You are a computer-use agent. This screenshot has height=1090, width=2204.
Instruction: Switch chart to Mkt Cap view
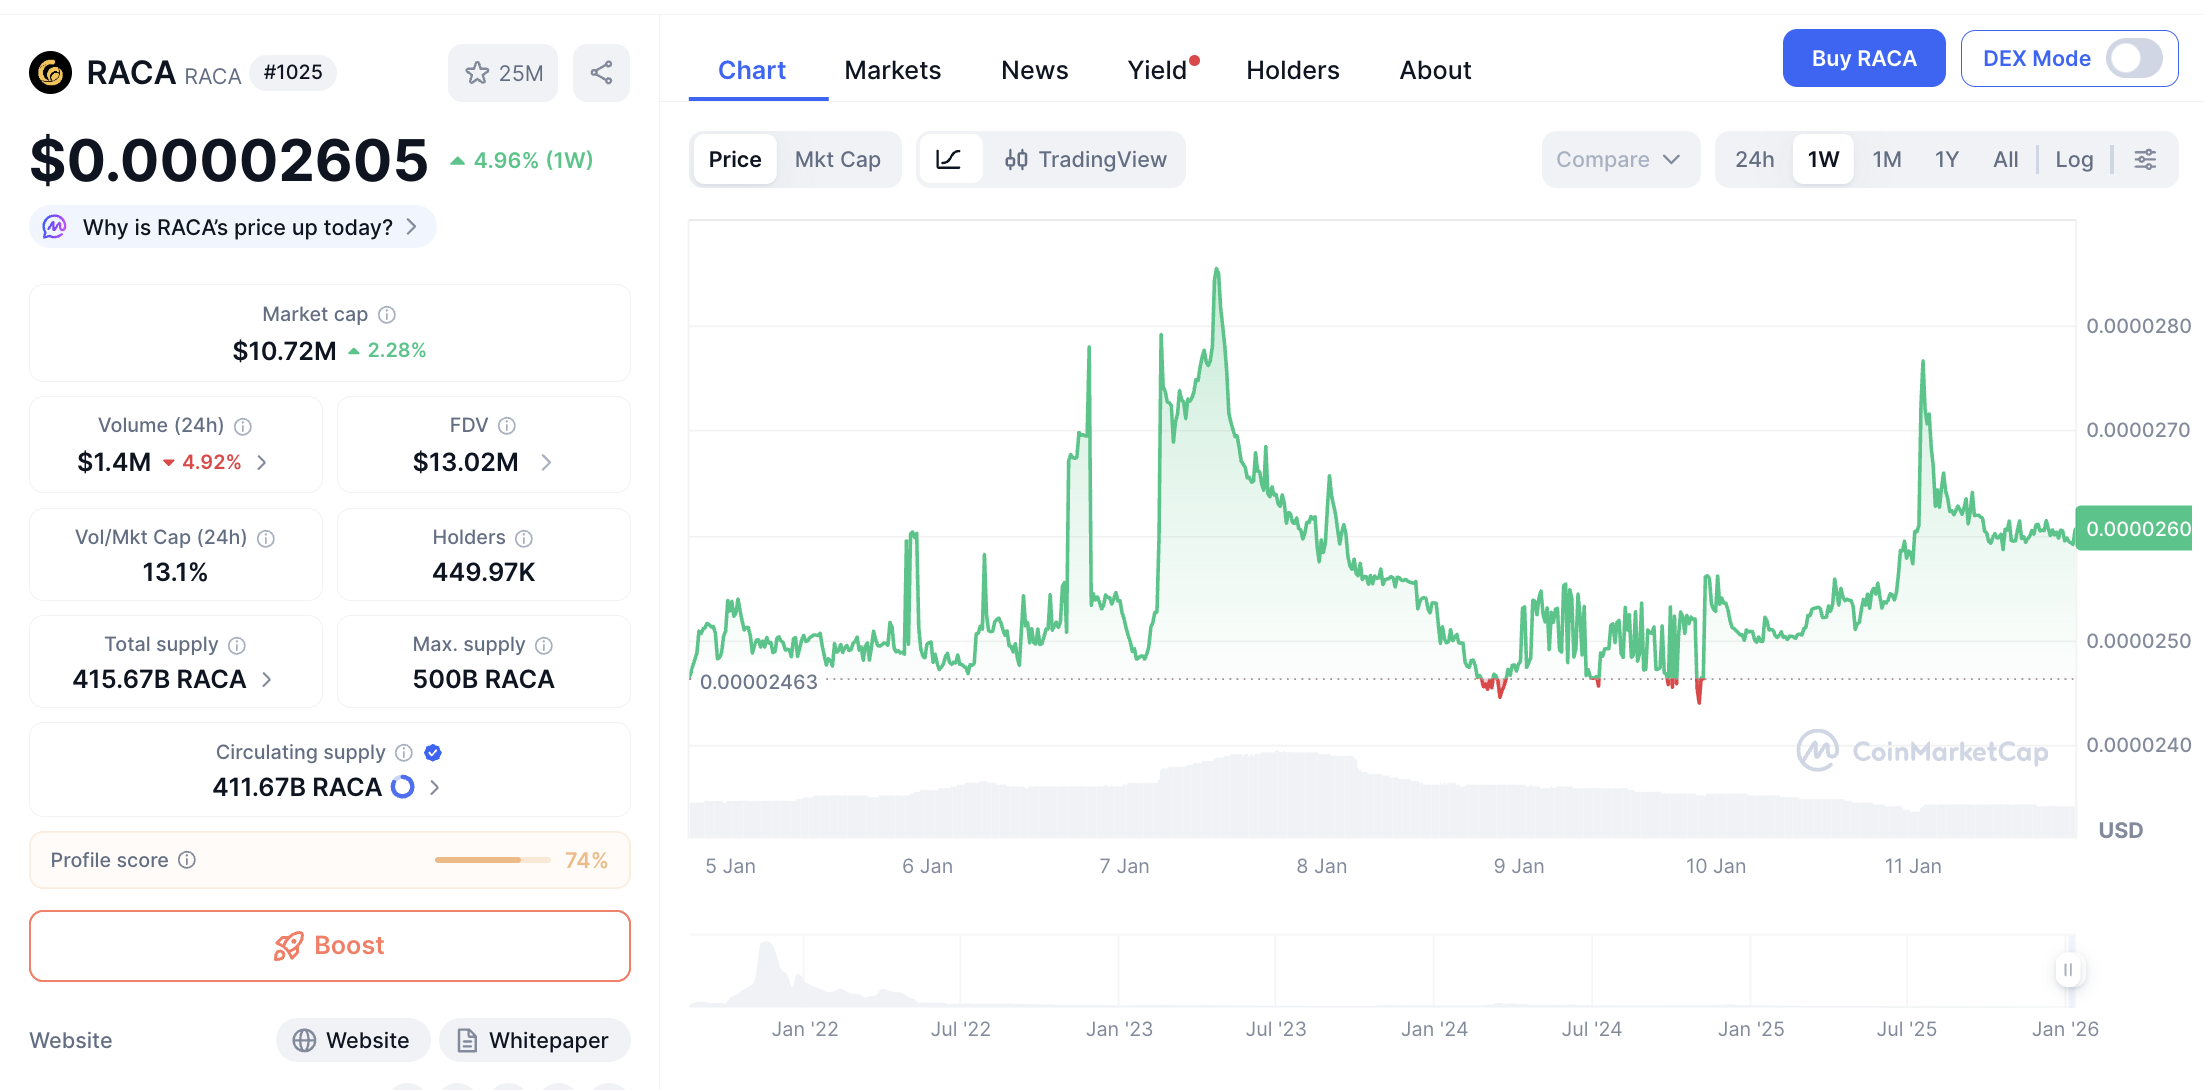(837, 159)
